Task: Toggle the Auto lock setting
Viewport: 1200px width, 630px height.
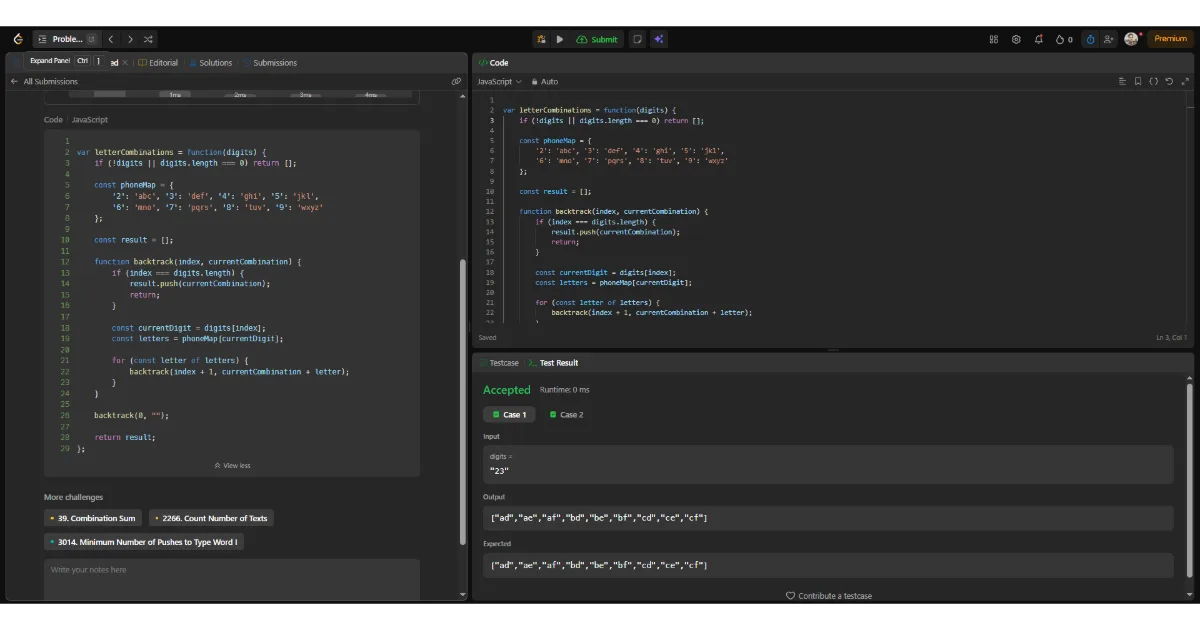Action: 545,82
